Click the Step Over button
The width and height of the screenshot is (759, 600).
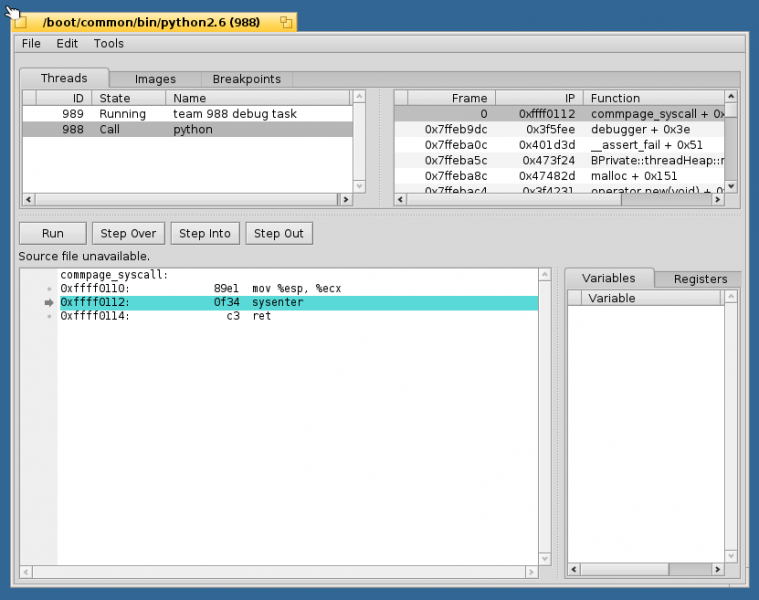pos(128,233)
